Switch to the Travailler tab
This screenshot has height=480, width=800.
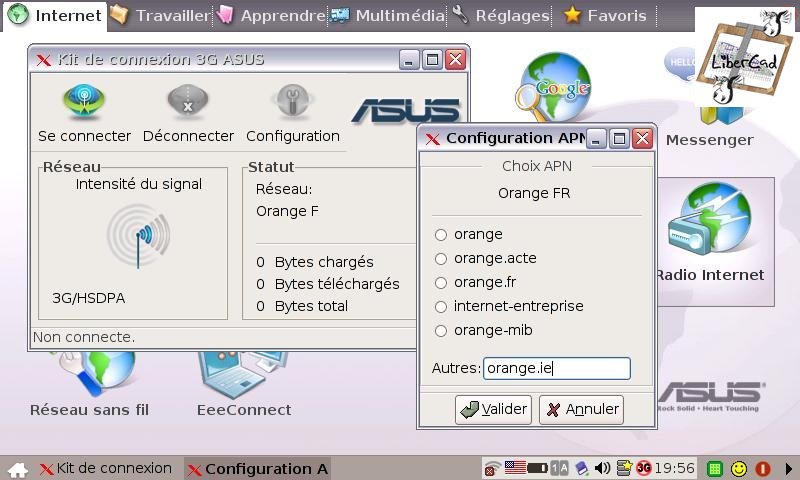[160, 16]
